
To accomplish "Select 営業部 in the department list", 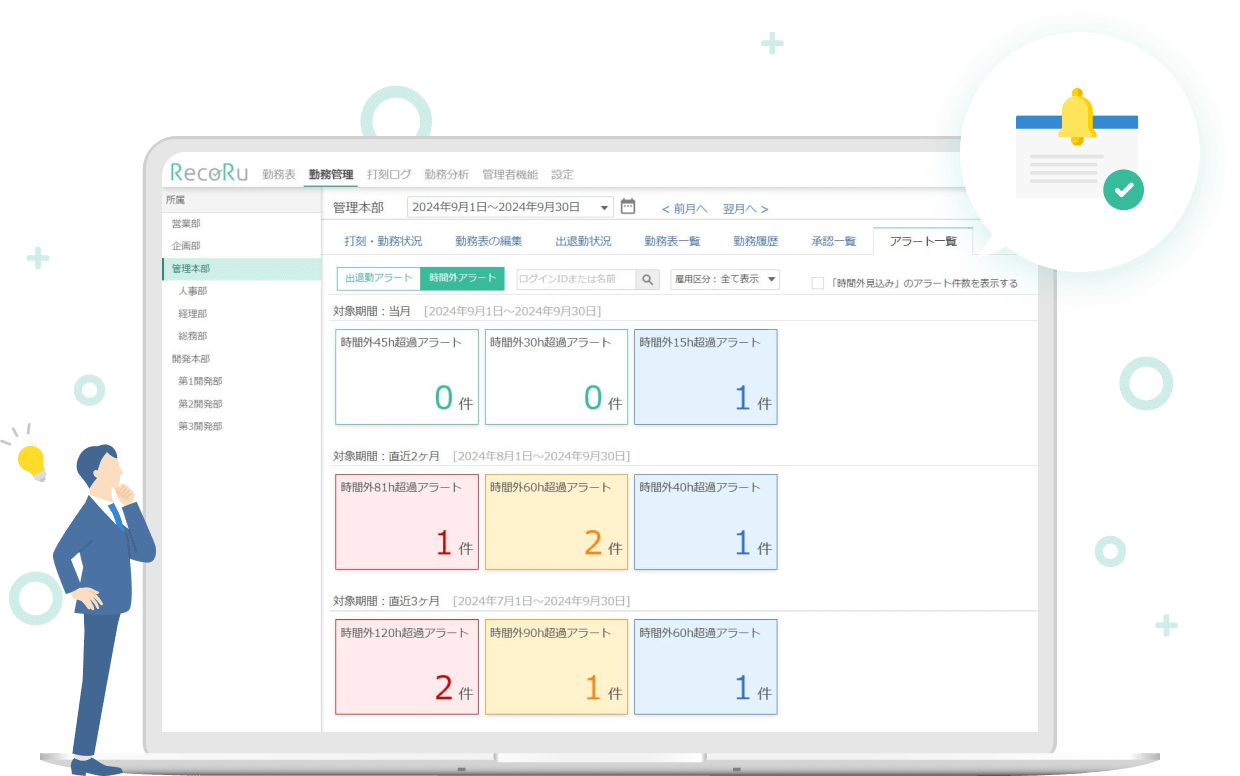I will pyautogui.click(x=186, y=224).
